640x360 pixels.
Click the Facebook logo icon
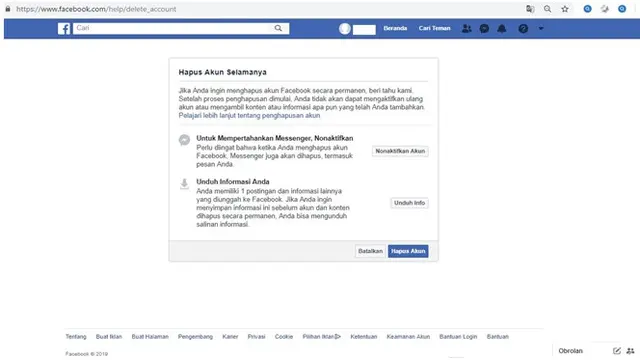pos(64,29)
